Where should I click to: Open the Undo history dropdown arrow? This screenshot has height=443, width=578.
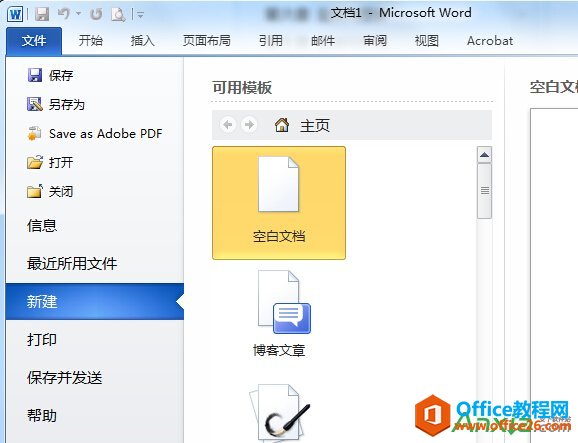point(79,14)
